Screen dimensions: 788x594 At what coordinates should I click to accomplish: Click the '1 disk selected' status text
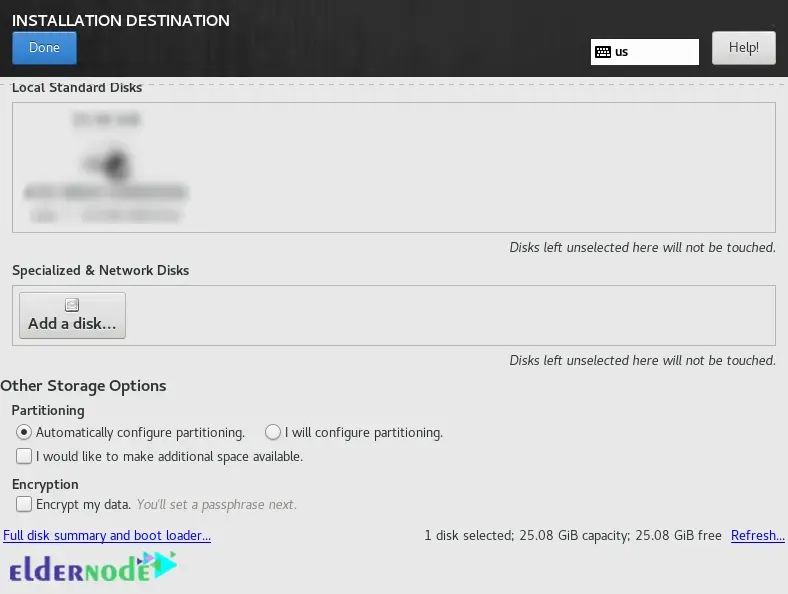click(x=572, y=536)
